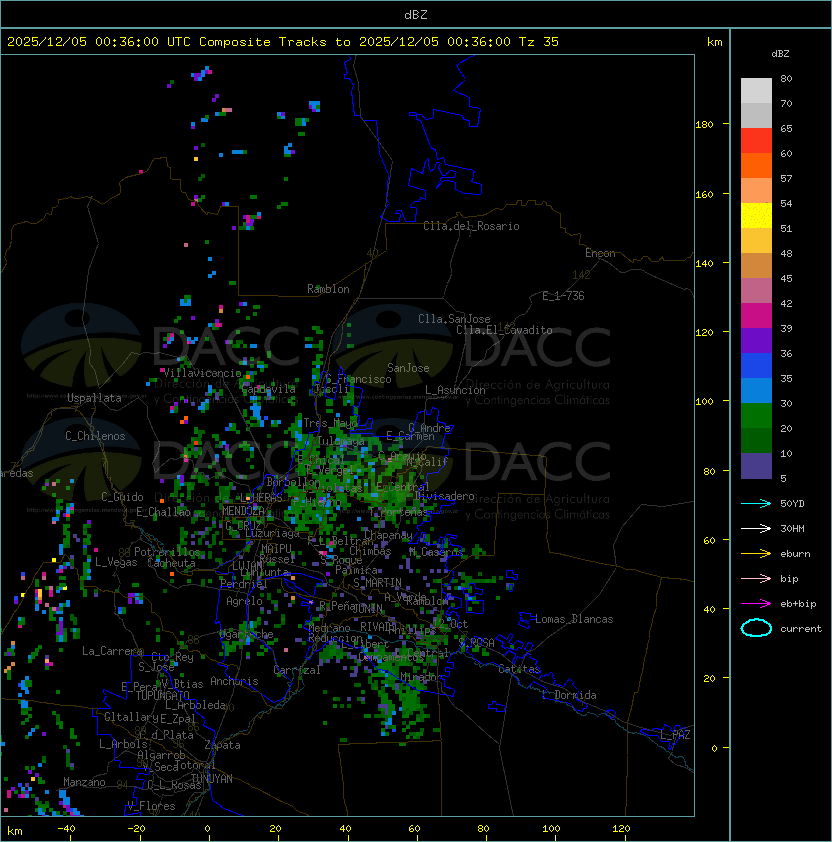Viewport: 832px width, 842px height.
Task: Click the cyan 50YD arrow legend icon
Action: 756,504
